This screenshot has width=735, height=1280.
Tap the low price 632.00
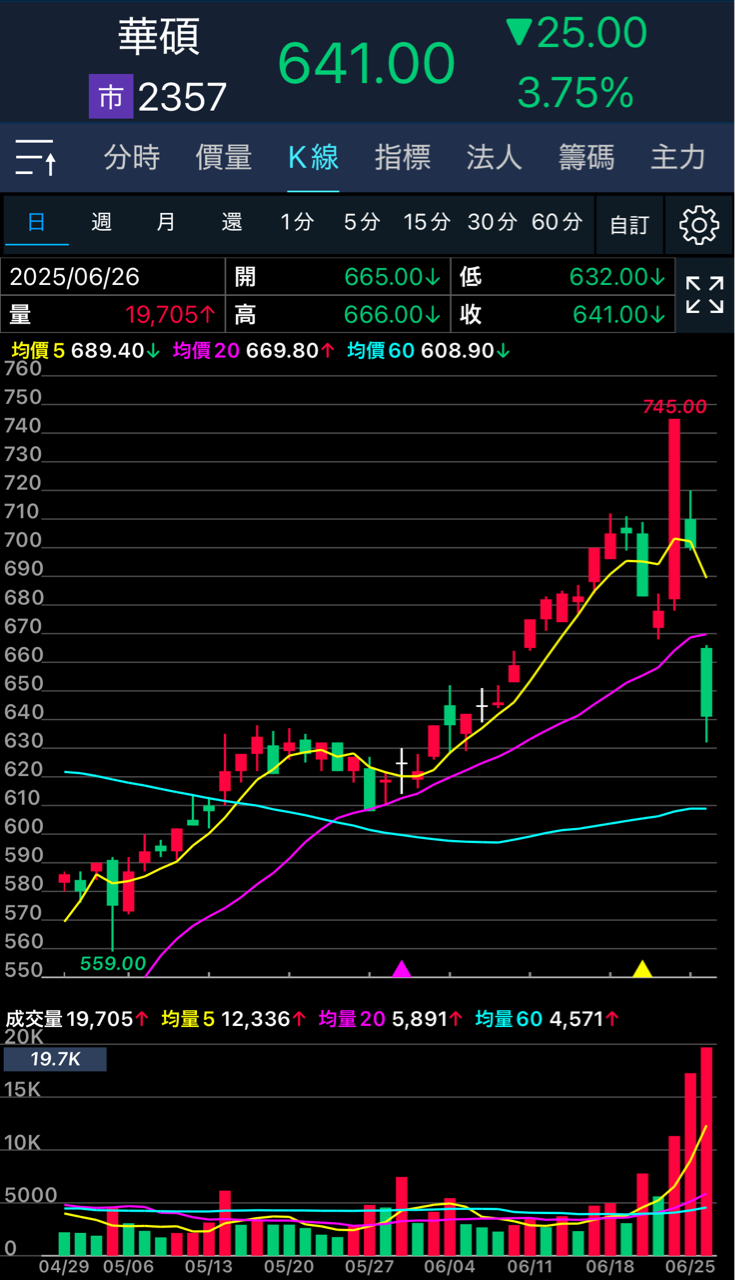point(618,277)
